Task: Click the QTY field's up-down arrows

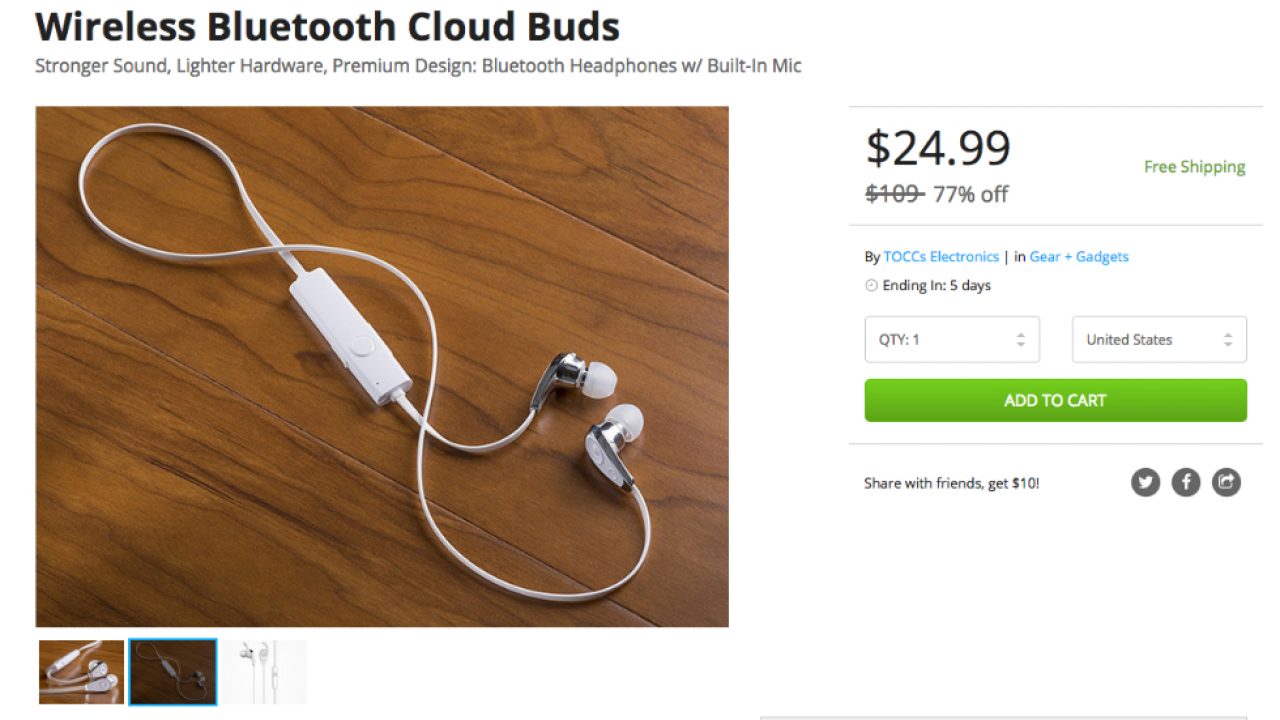Action: (1020, 340)
